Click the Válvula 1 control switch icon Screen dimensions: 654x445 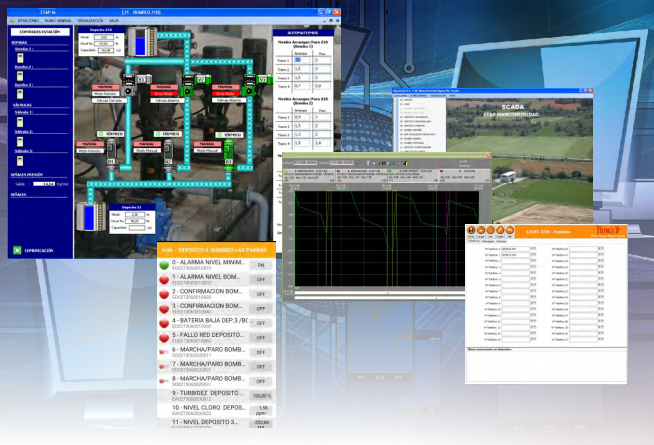(20, 122)
